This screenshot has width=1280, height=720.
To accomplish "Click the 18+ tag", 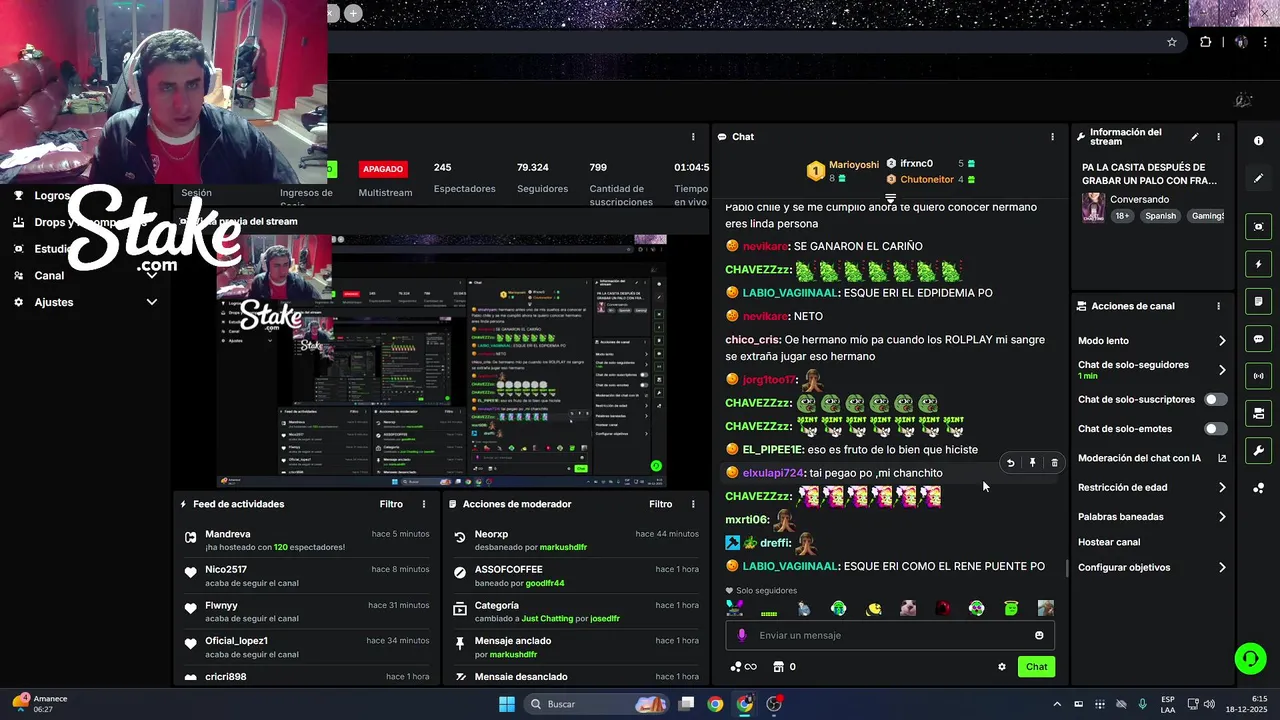I will 1122,216.
